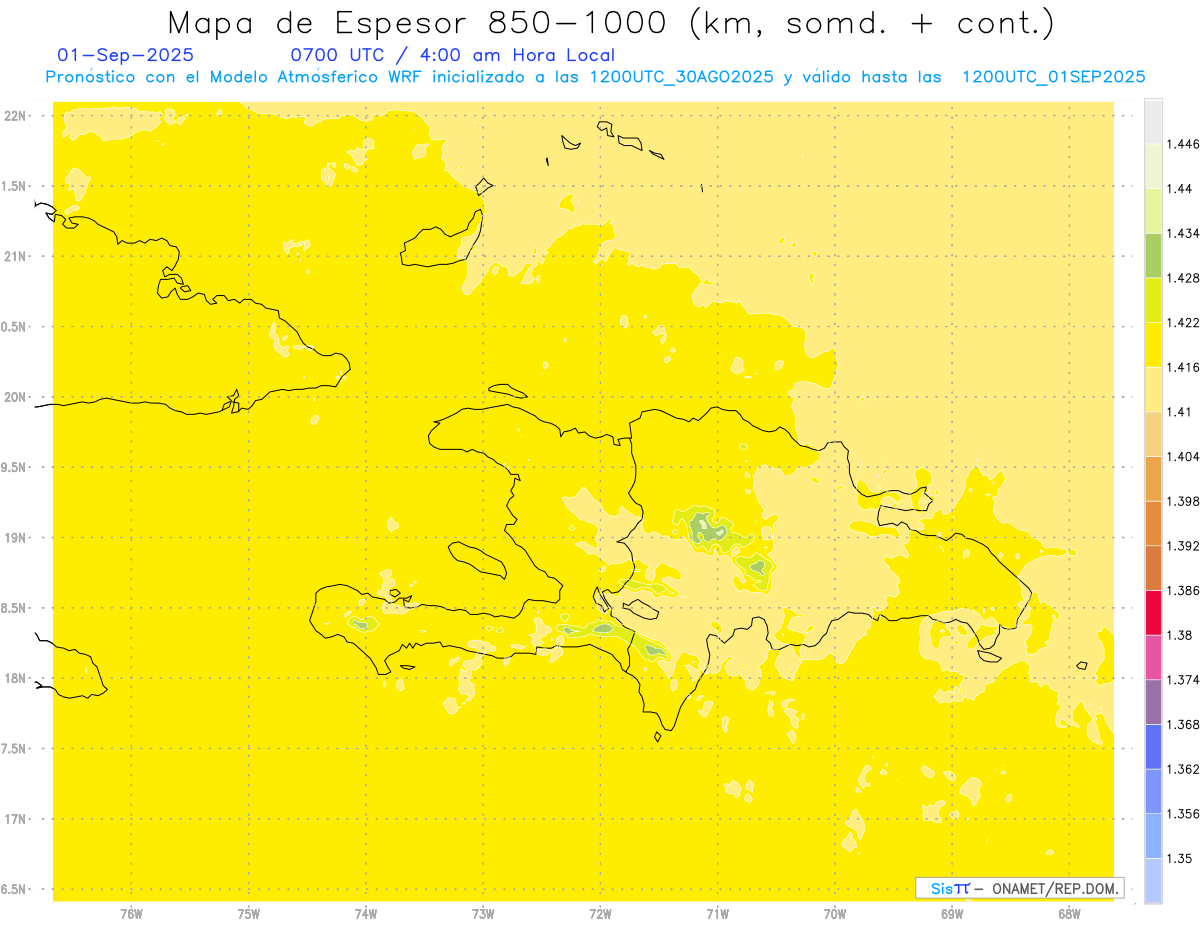This screenshot has width=1200, height=927.
Task: Click the colorbar value 1.404
Action: pyautogui.click(x=1185, y=456)
